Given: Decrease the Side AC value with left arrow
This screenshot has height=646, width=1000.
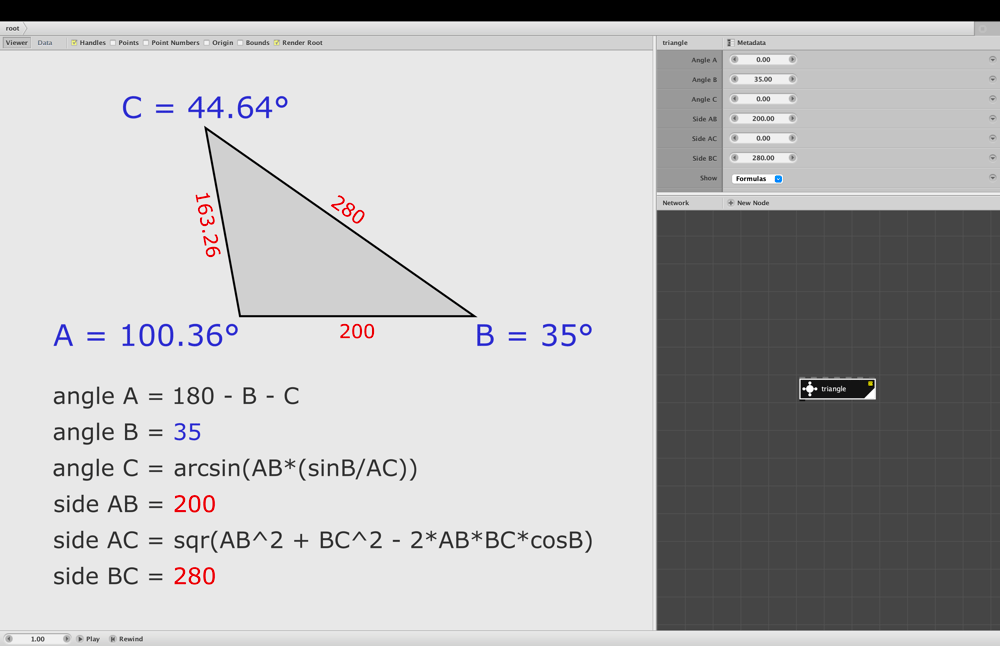Looking at the screenshot, I should [735, 138].
